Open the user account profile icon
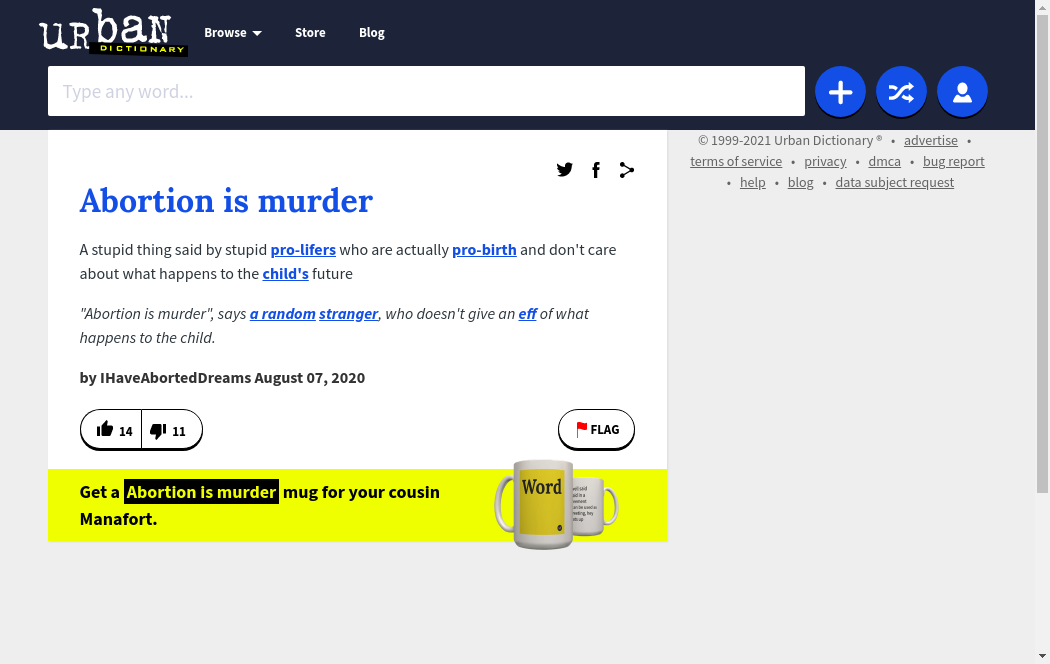The width and height of the screenshot is (1050, 664). pos(962,92)
